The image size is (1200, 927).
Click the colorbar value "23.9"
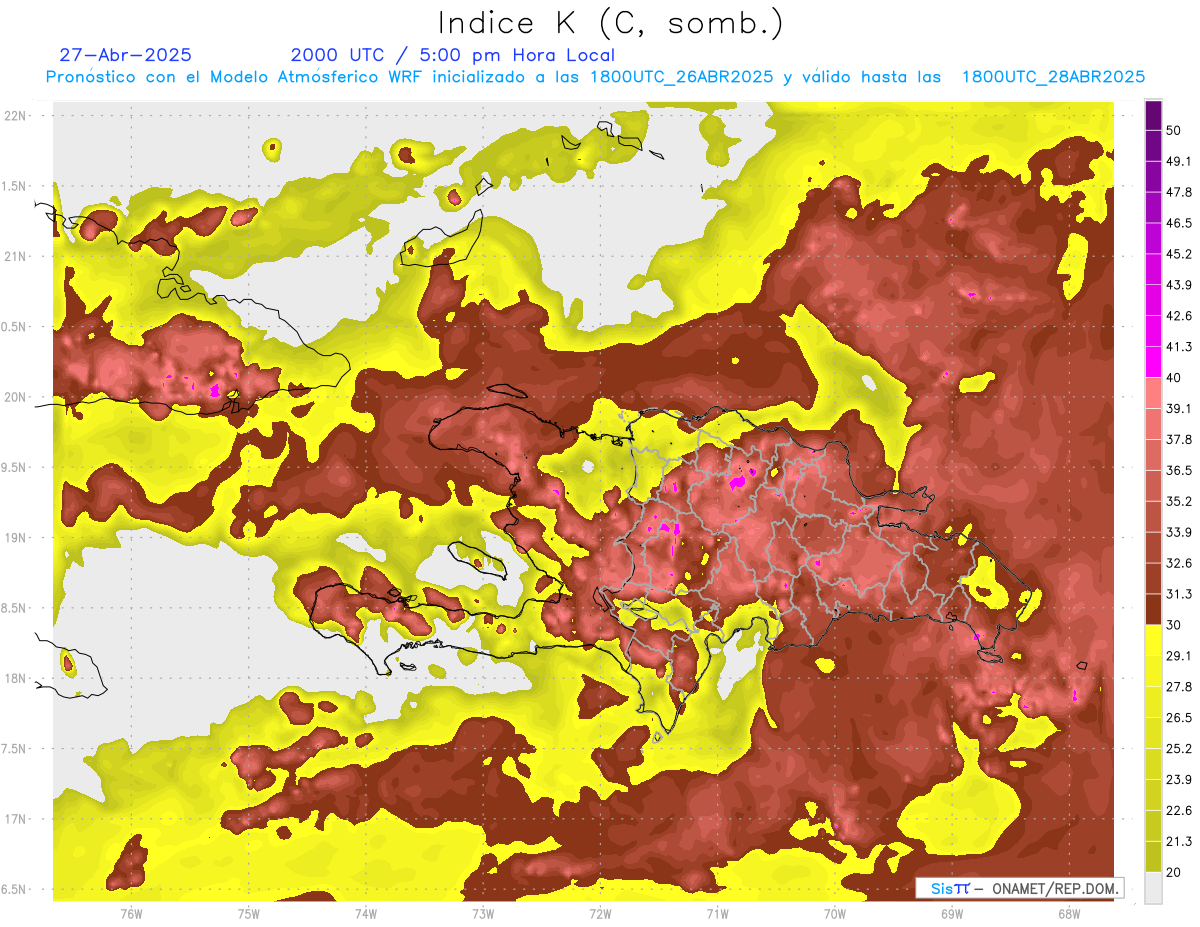click(x=1178, y=780)
